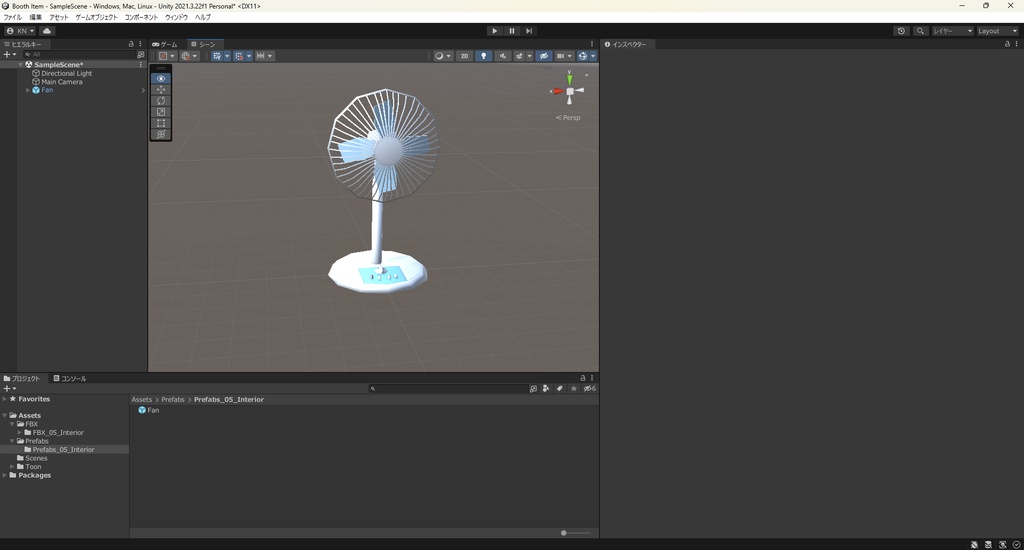Image resolution: width=1024 pixels, height=550 pixels.
Task: Click favorites star icon in Project toolbar
Action: point(573,388)
